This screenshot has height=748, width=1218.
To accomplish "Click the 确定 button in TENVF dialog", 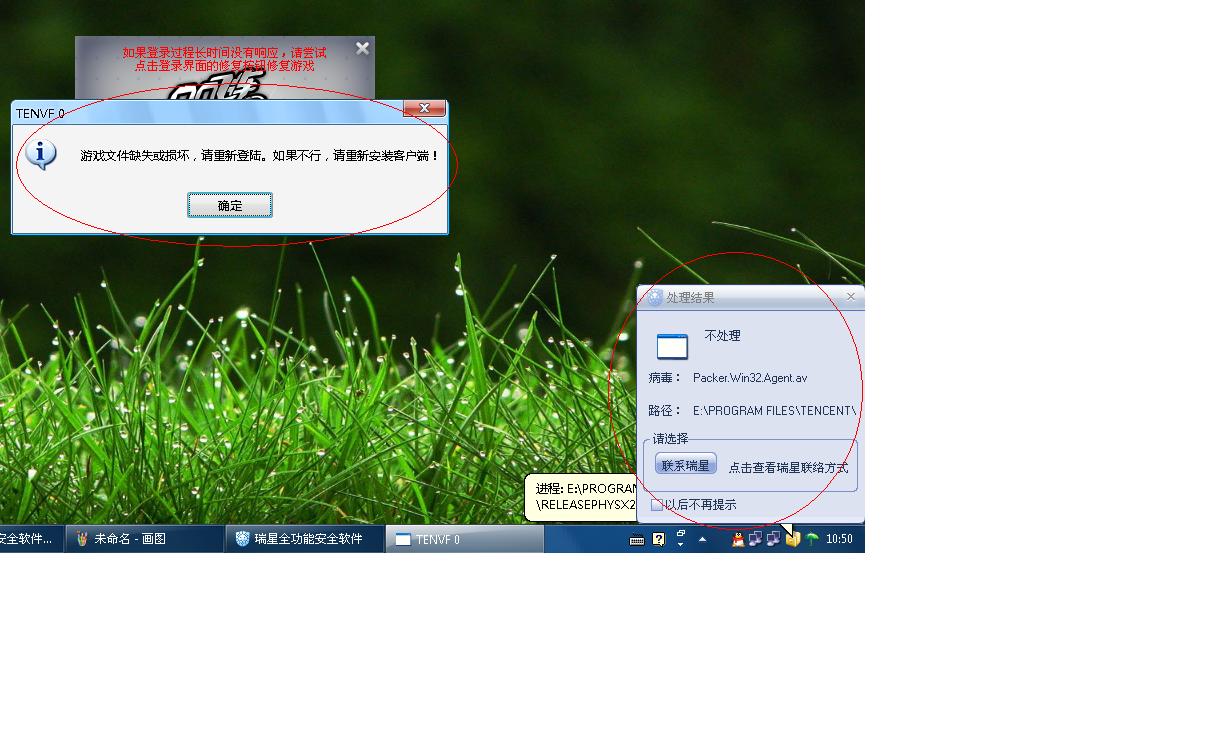I will pyautogui.click(x=230, y=205).
